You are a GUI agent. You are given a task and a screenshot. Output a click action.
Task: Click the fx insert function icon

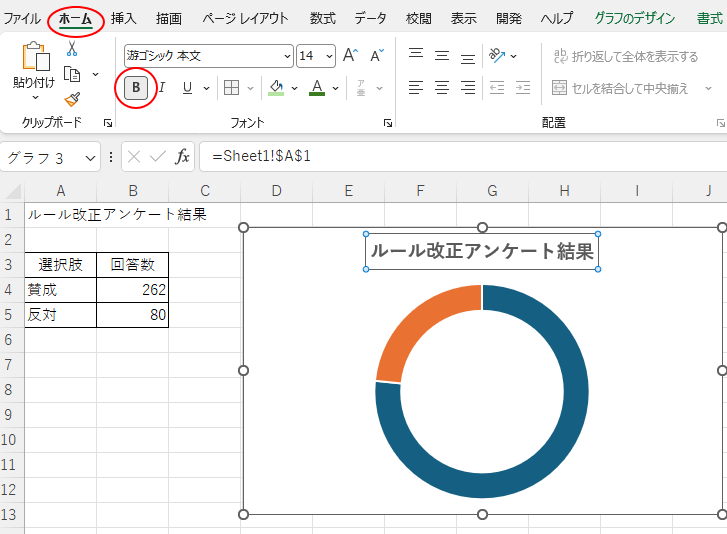tap(182, 157)
